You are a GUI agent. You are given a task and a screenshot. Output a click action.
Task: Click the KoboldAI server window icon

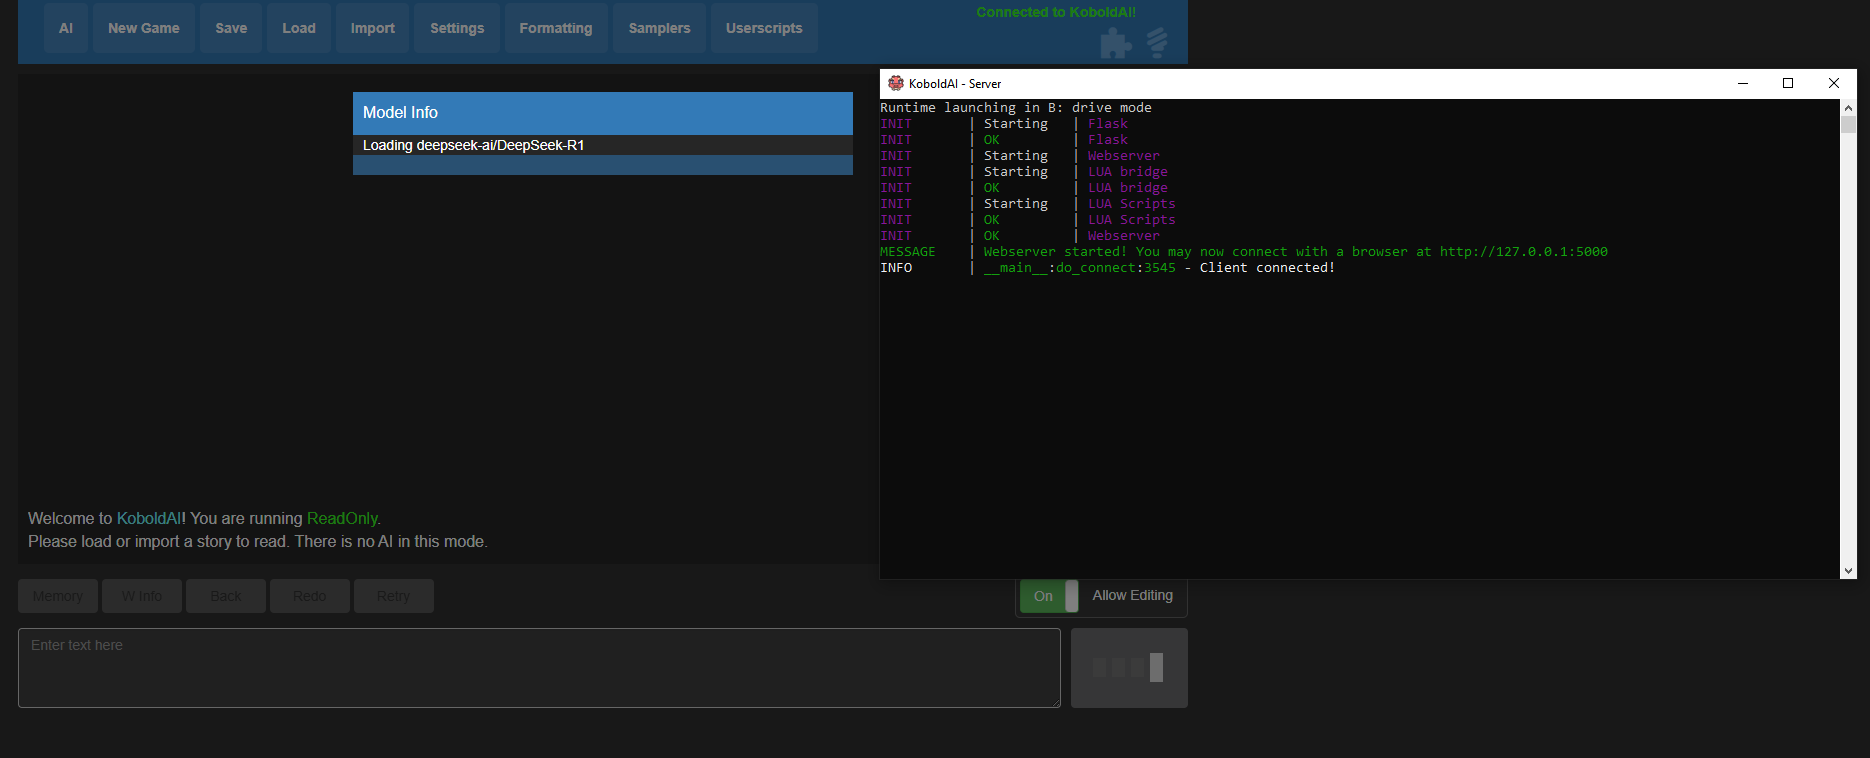tap(896, 84)
